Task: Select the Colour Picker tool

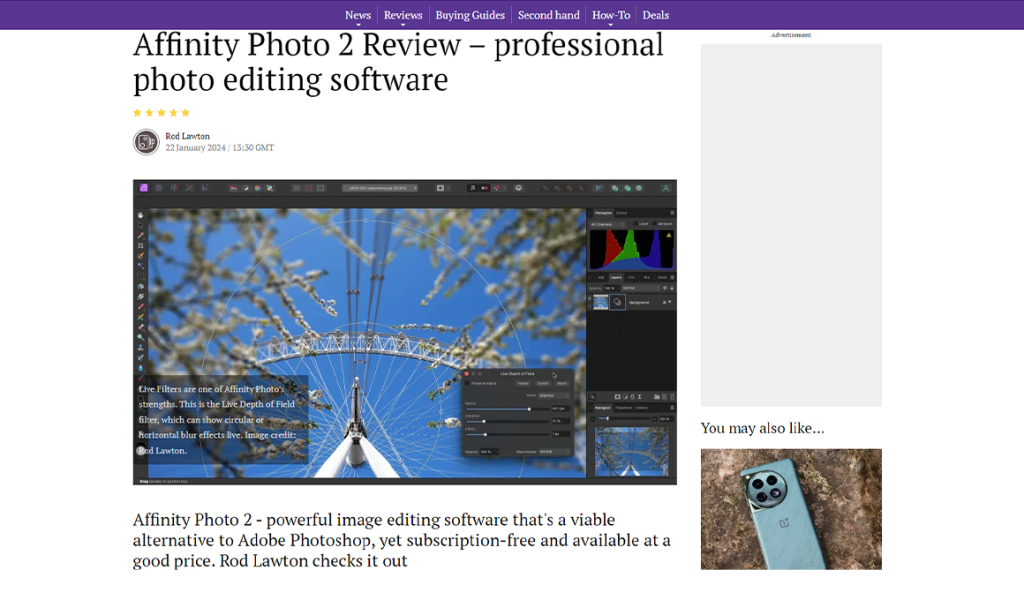Action: coord(140,236)
